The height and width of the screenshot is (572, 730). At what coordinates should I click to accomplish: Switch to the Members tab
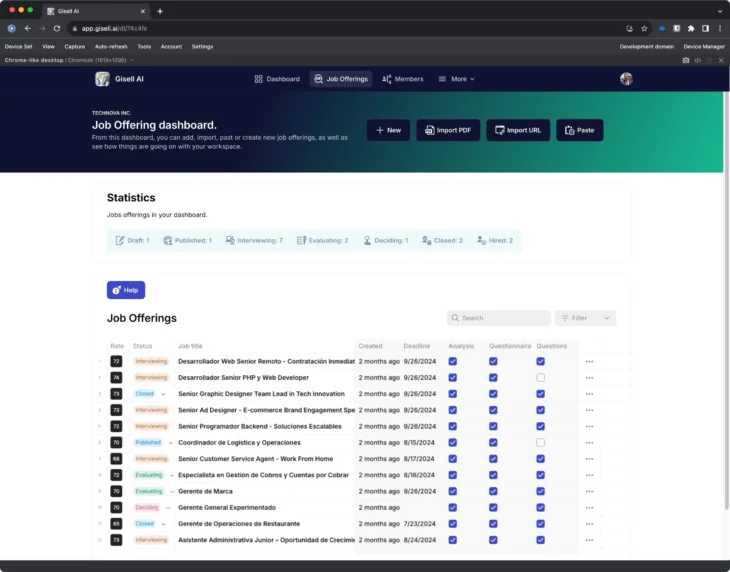coord(403,79)
